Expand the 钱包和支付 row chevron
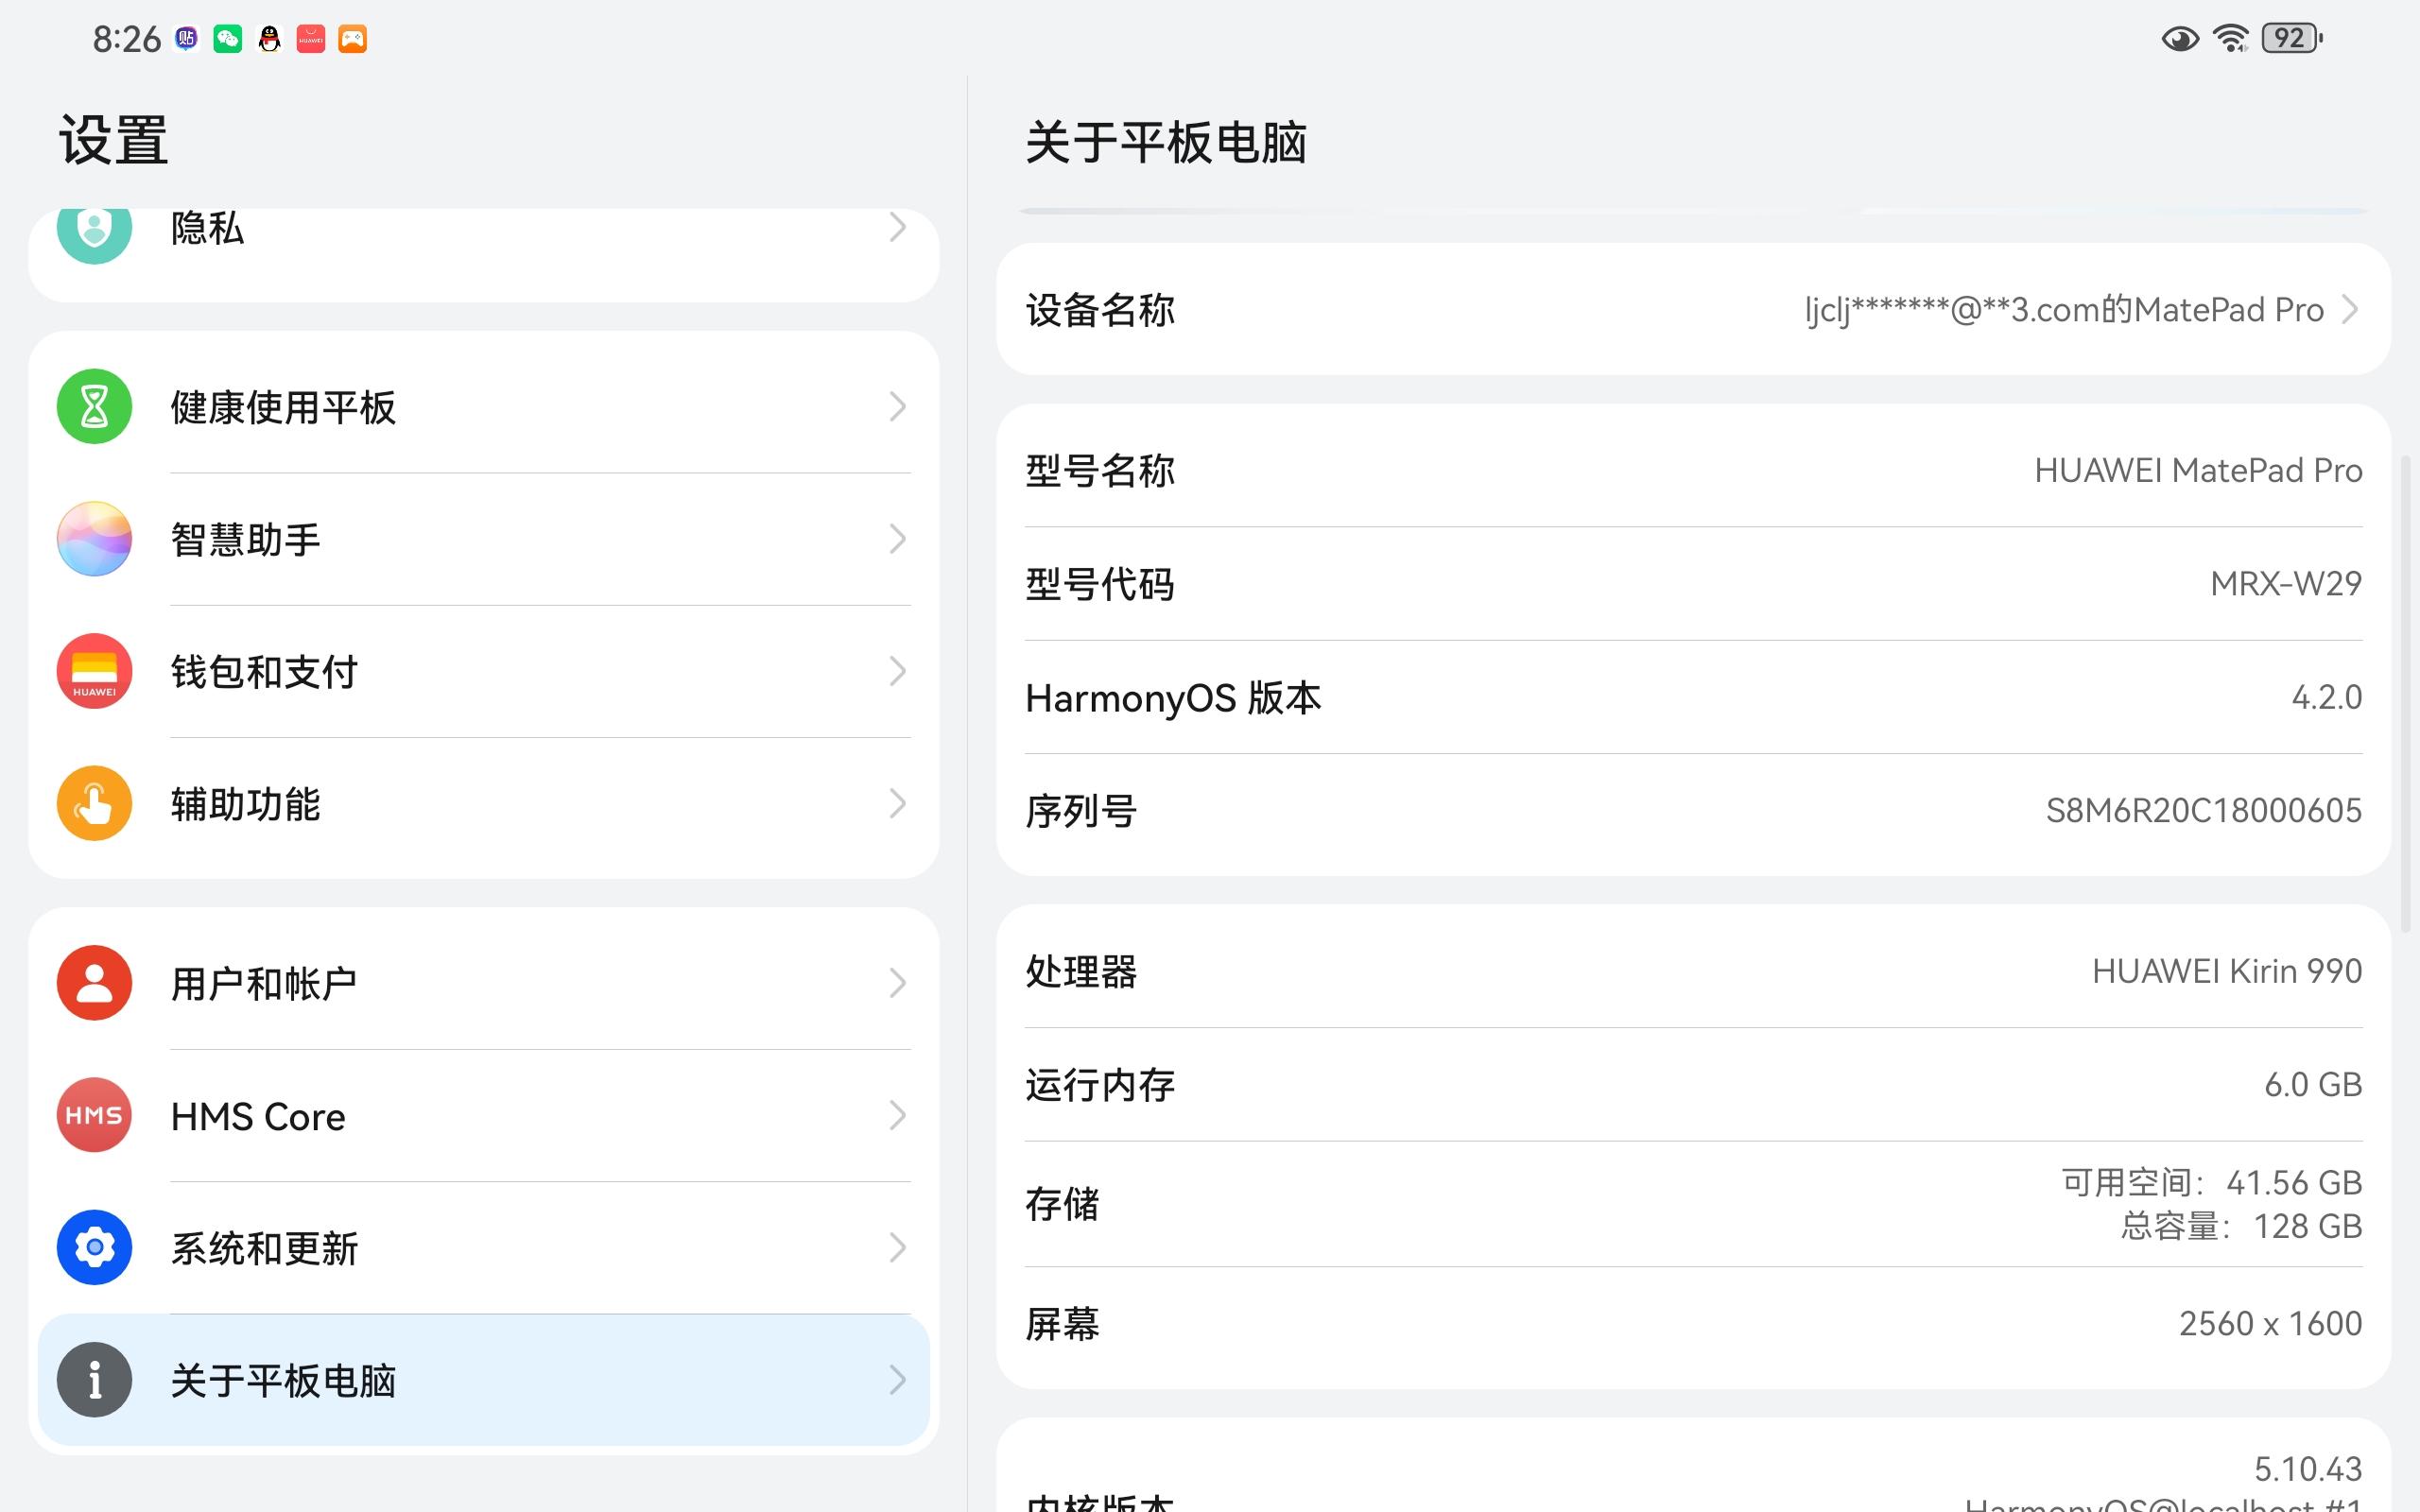The image size is (2420, 1512). [897, 671]
